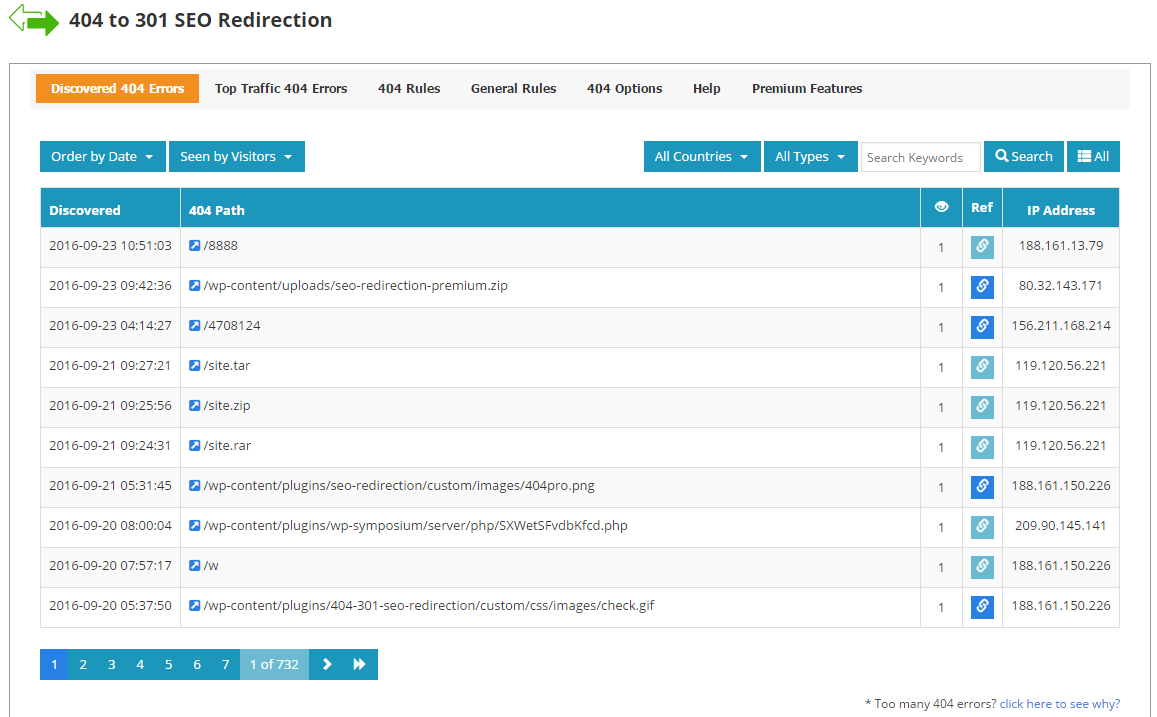
Task: Click the path ending in check.gif
Action: [429, 606]
